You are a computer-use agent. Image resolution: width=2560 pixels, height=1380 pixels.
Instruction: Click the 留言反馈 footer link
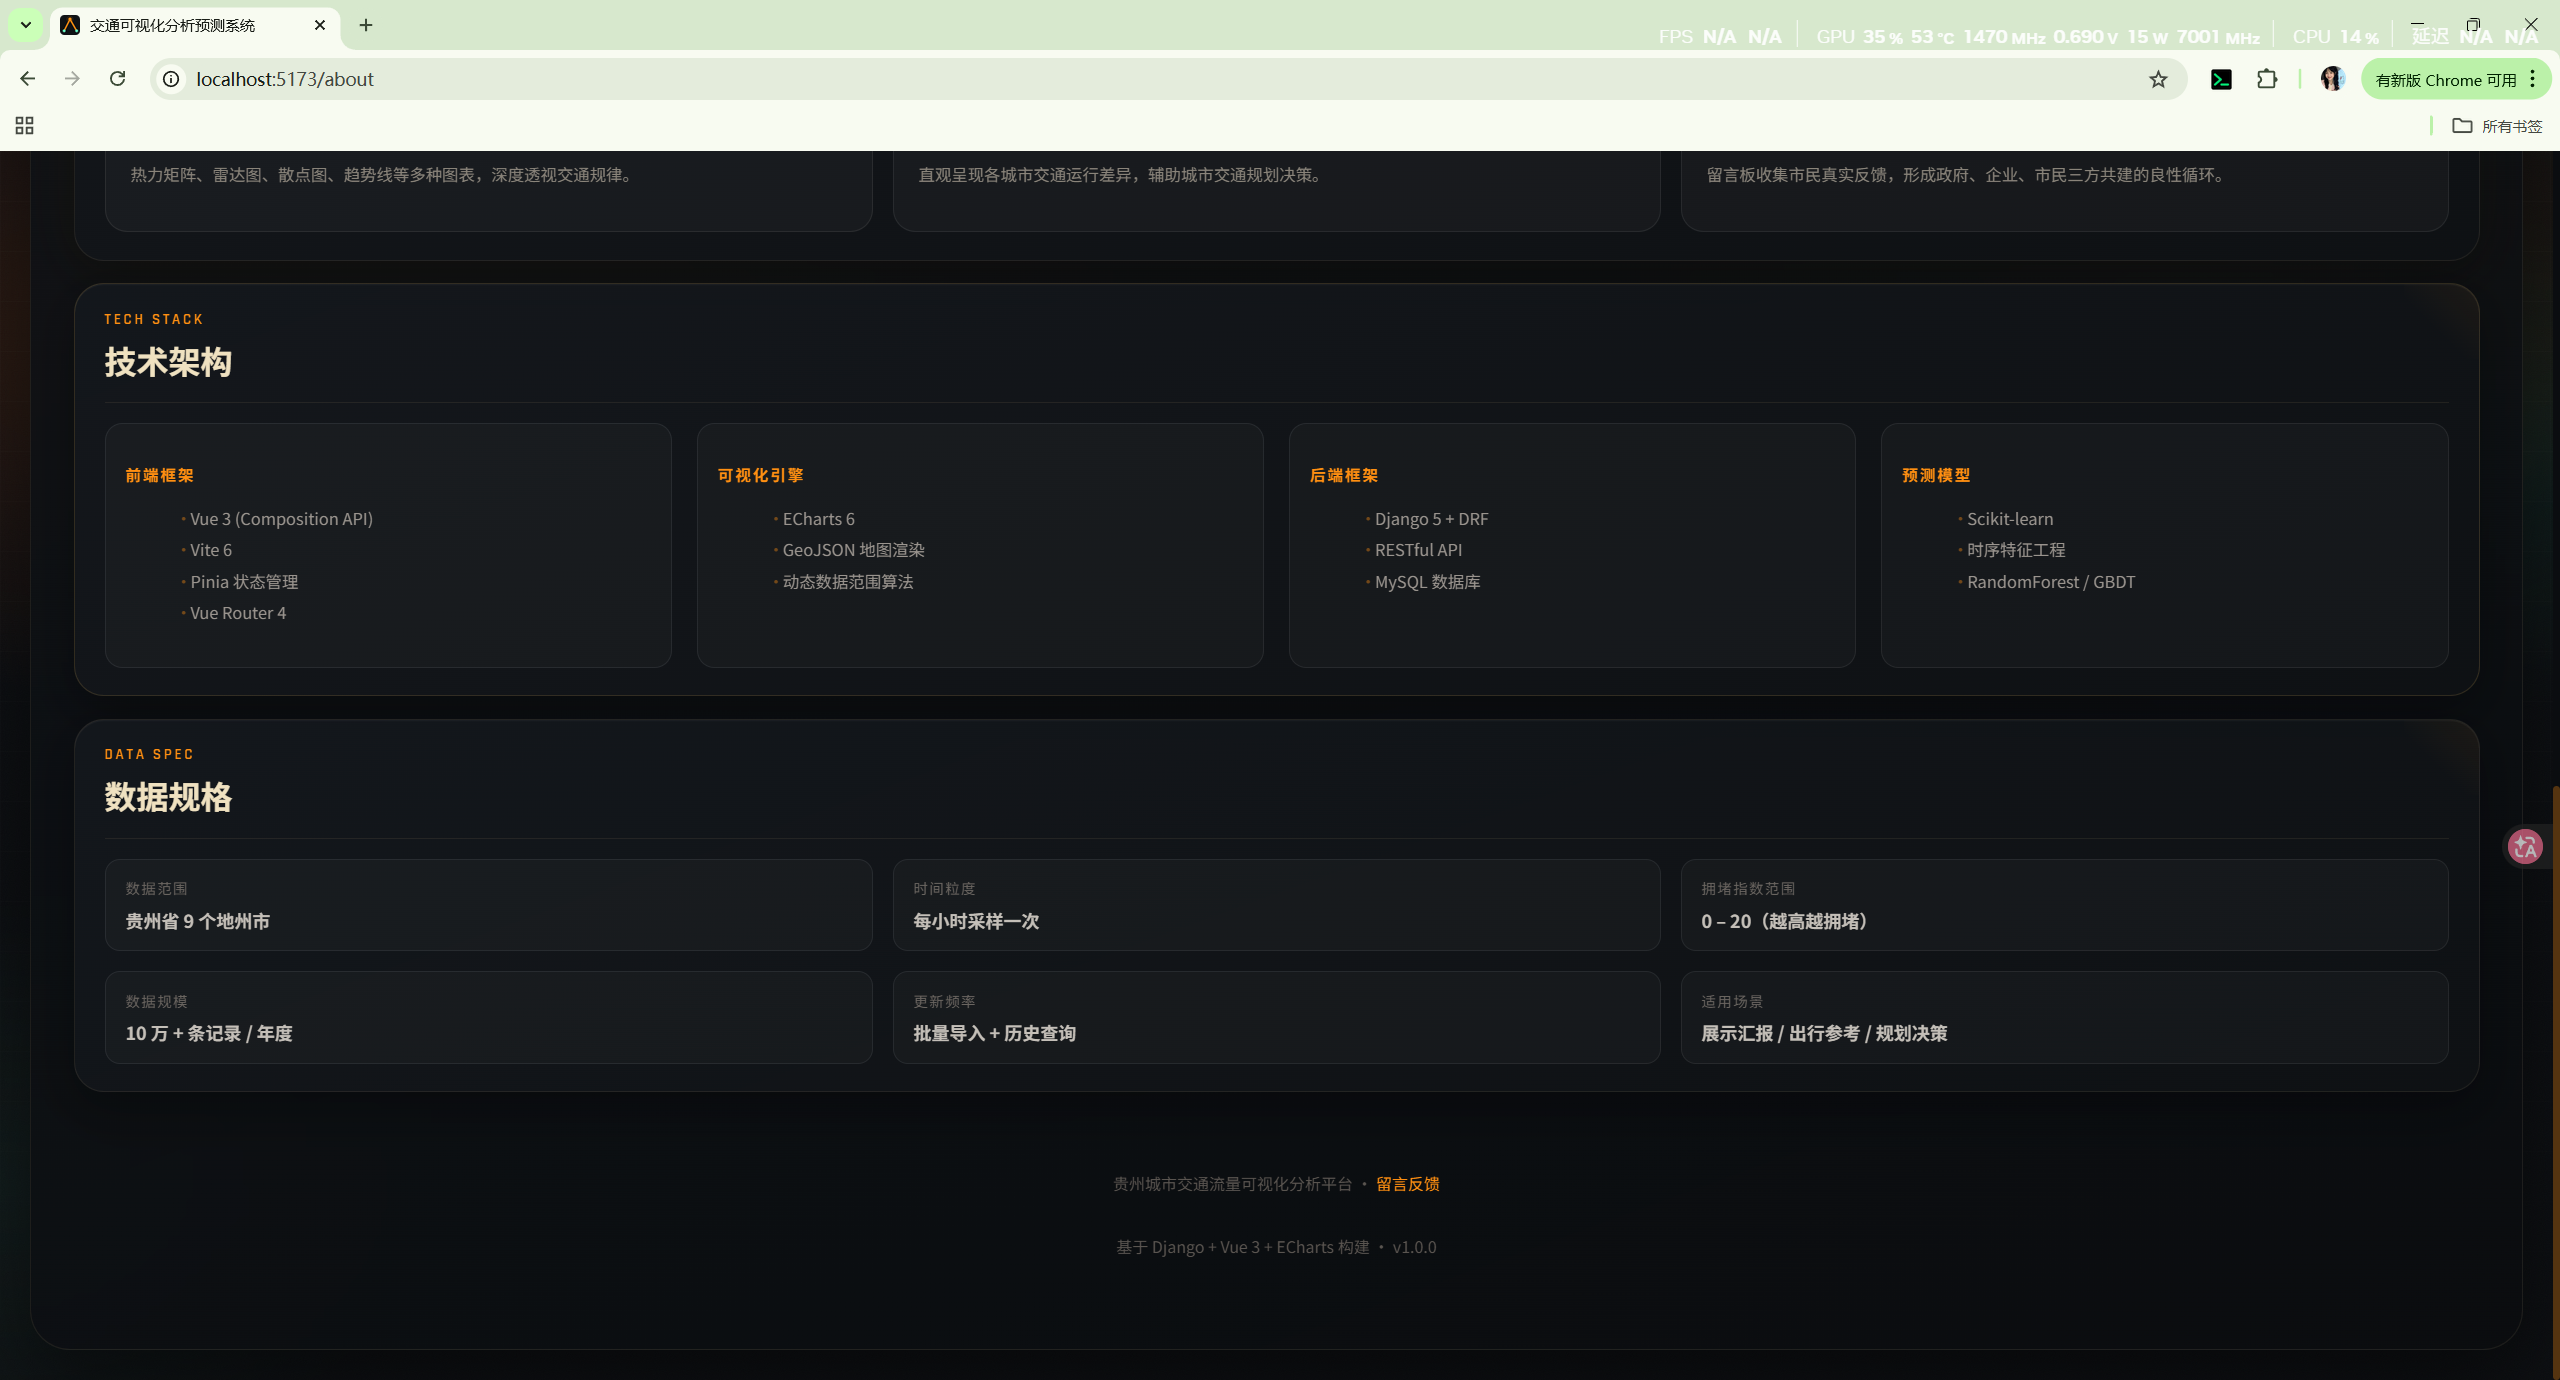[x=1407, y=1184]
